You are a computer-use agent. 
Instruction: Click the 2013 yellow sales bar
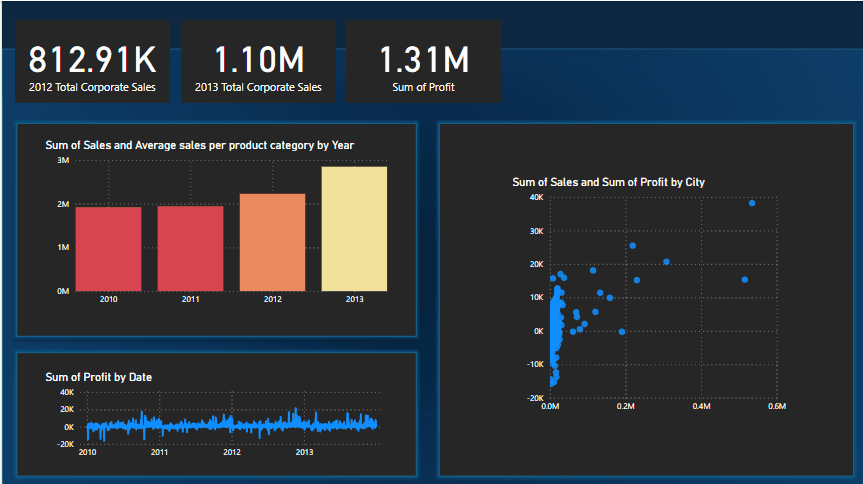(354, 229)
